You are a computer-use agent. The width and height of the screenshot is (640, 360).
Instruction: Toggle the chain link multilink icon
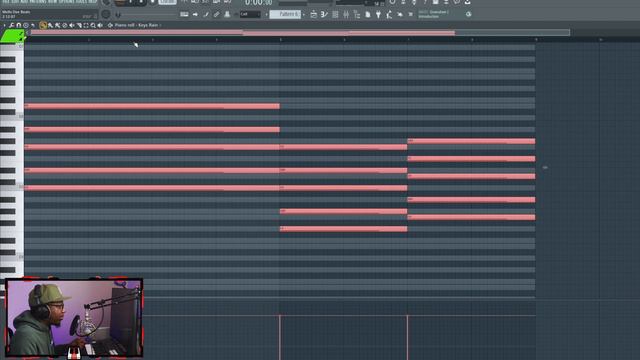216,14
